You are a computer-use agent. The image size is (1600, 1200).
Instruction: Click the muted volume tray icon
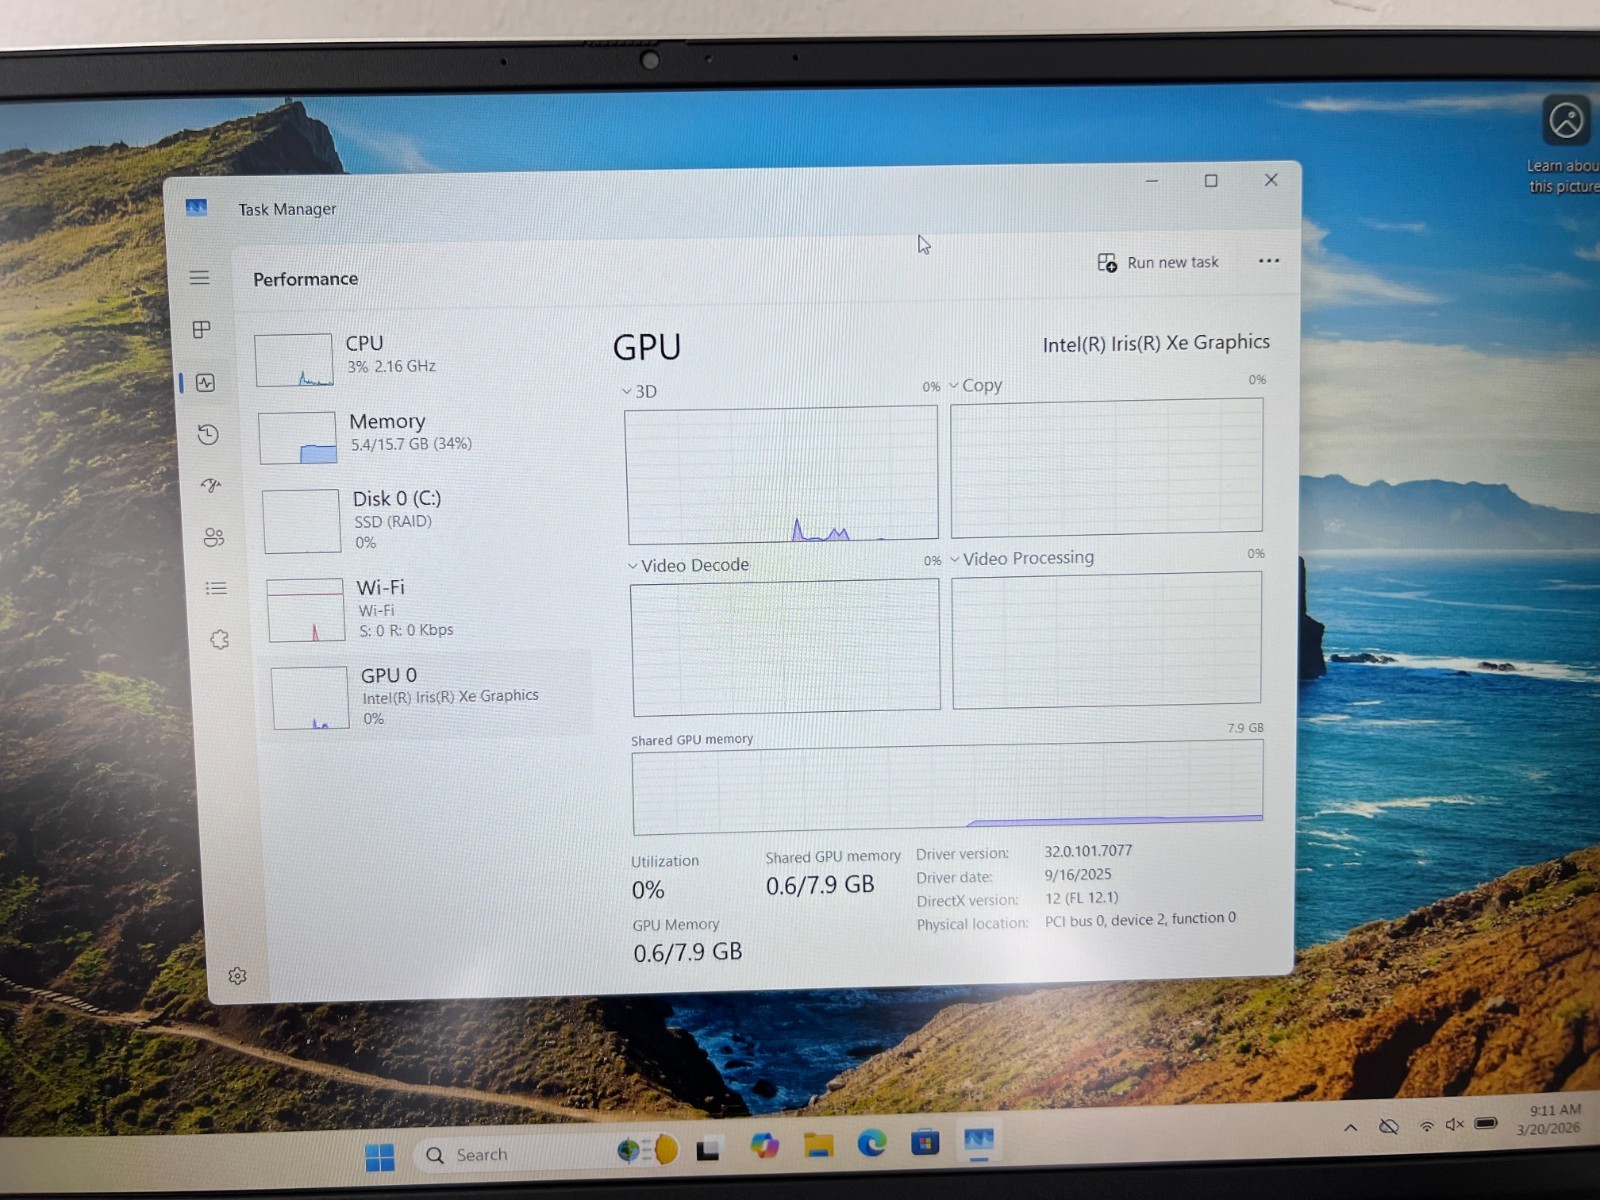[x=1455, y=1124]
